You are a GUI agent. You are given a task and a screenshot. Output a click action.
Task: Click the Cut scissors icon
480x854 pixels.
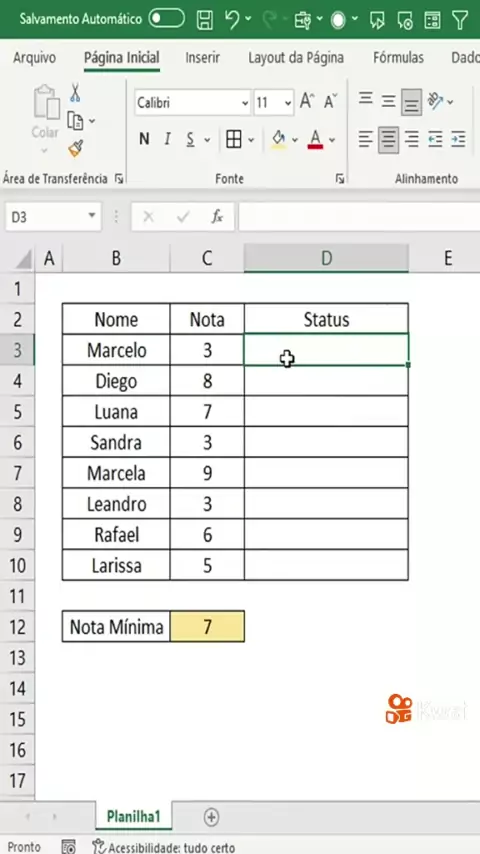(75, 93)
